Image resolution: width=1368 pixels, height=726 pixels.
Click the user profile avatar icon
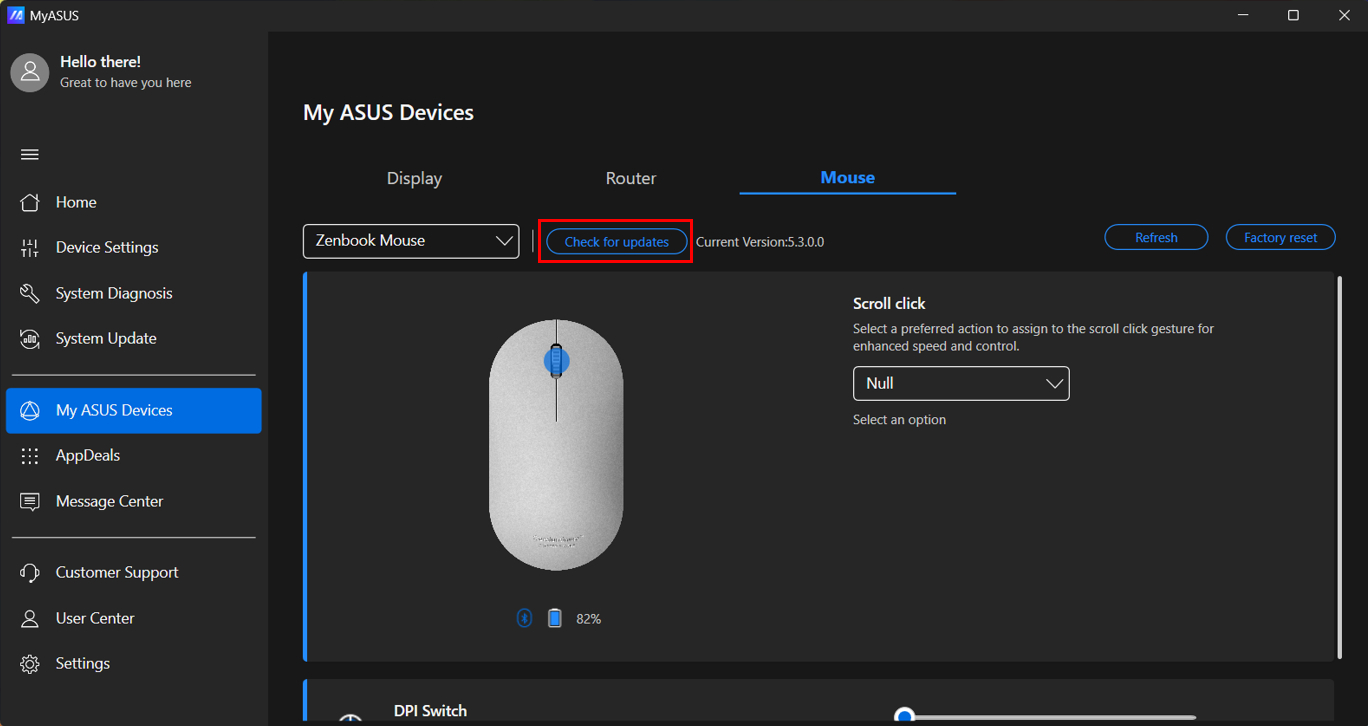[30, 73]
